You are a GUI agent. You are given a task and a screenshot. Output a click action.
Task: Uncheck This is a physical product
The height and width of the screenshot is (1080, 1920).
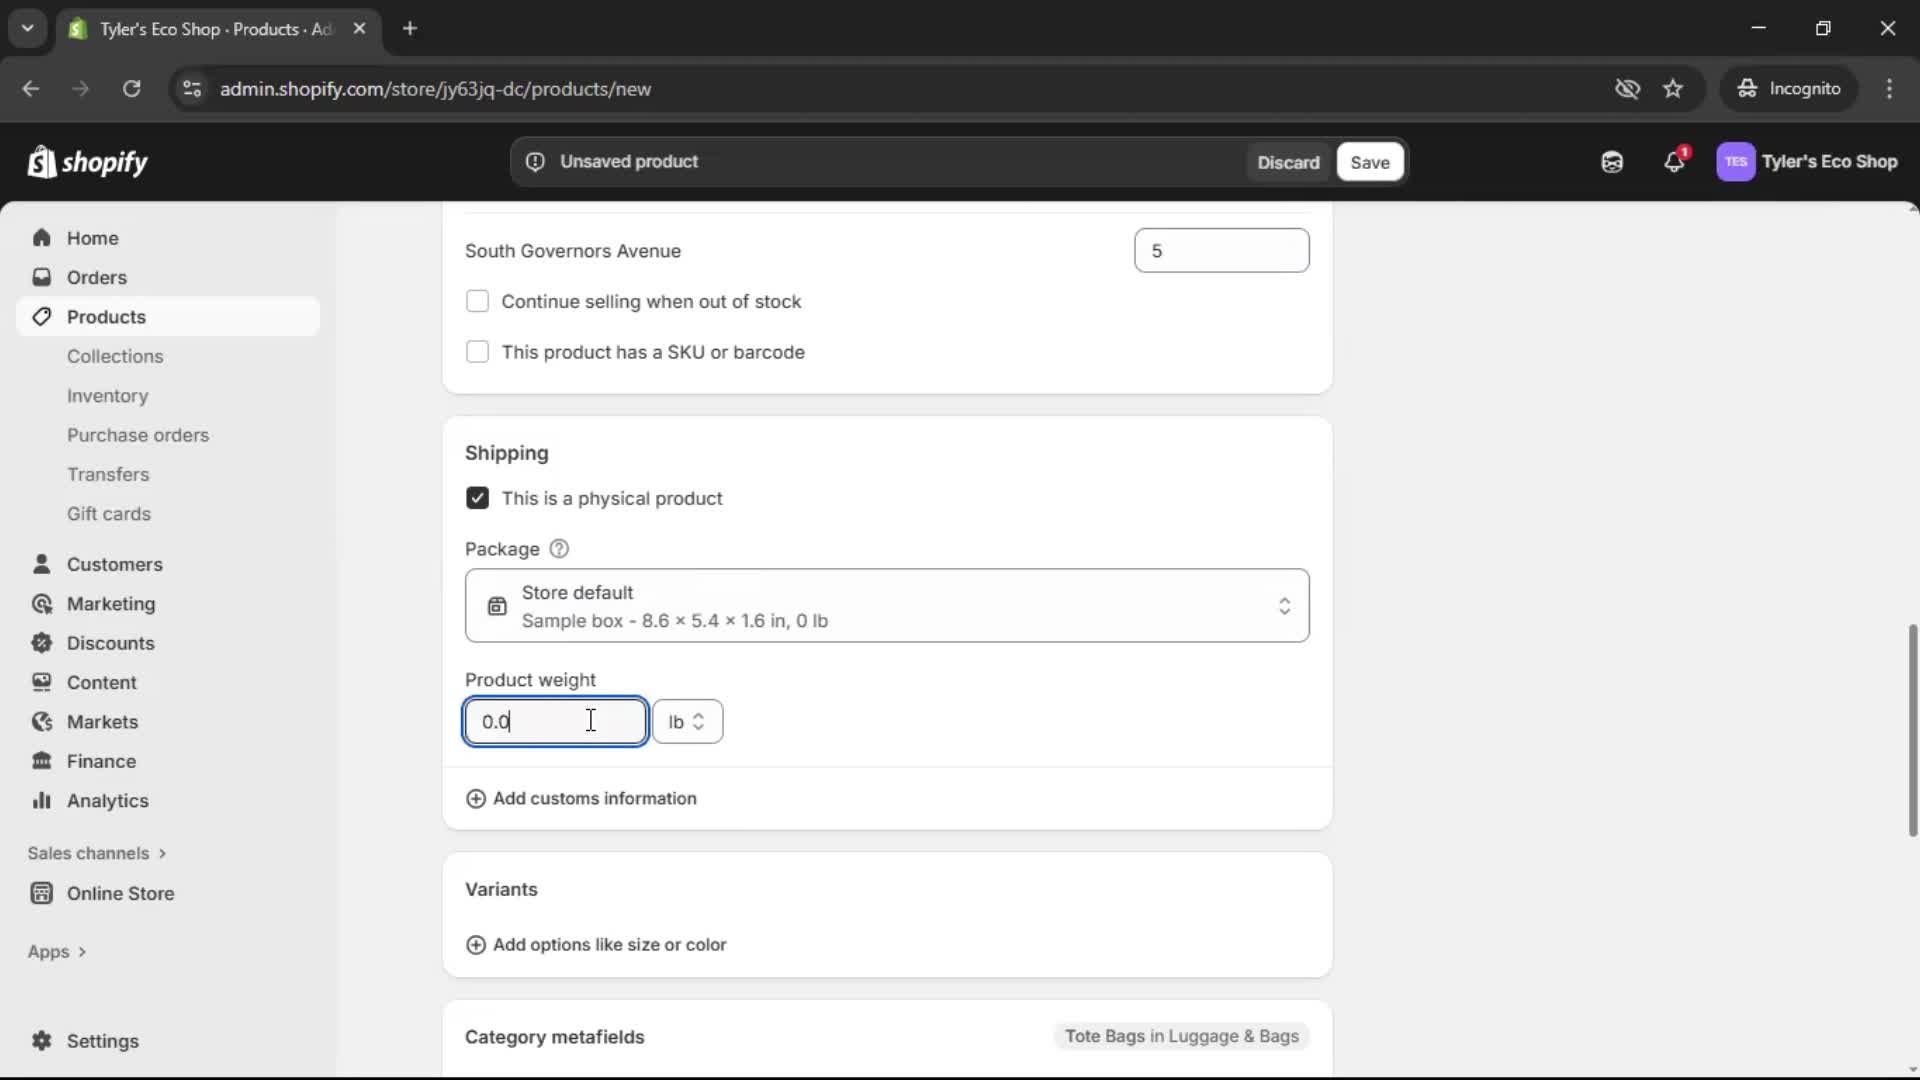[477, 498]
